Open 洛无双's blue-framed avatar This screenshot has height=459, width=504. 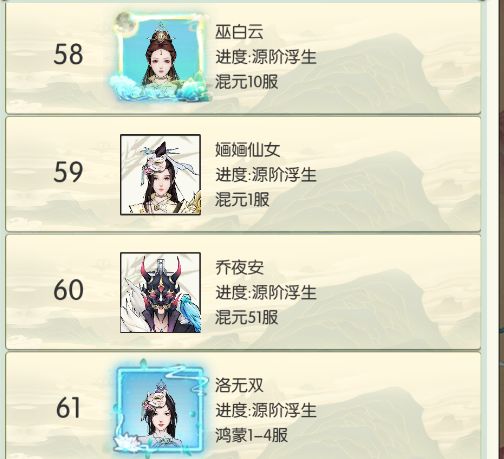coord(160,408)
